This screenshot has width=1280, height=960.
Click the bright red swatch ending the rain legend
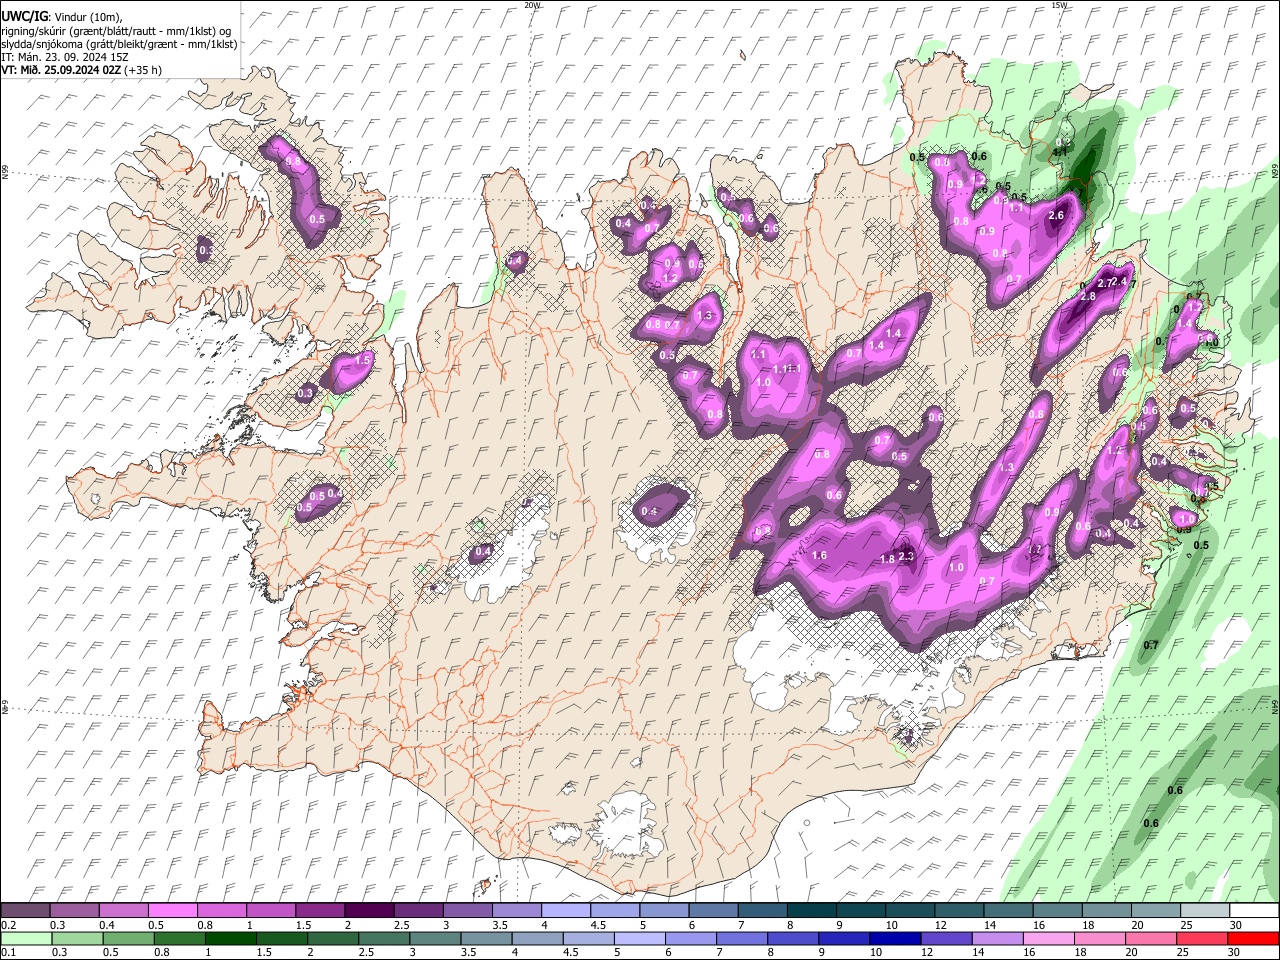1254,938
